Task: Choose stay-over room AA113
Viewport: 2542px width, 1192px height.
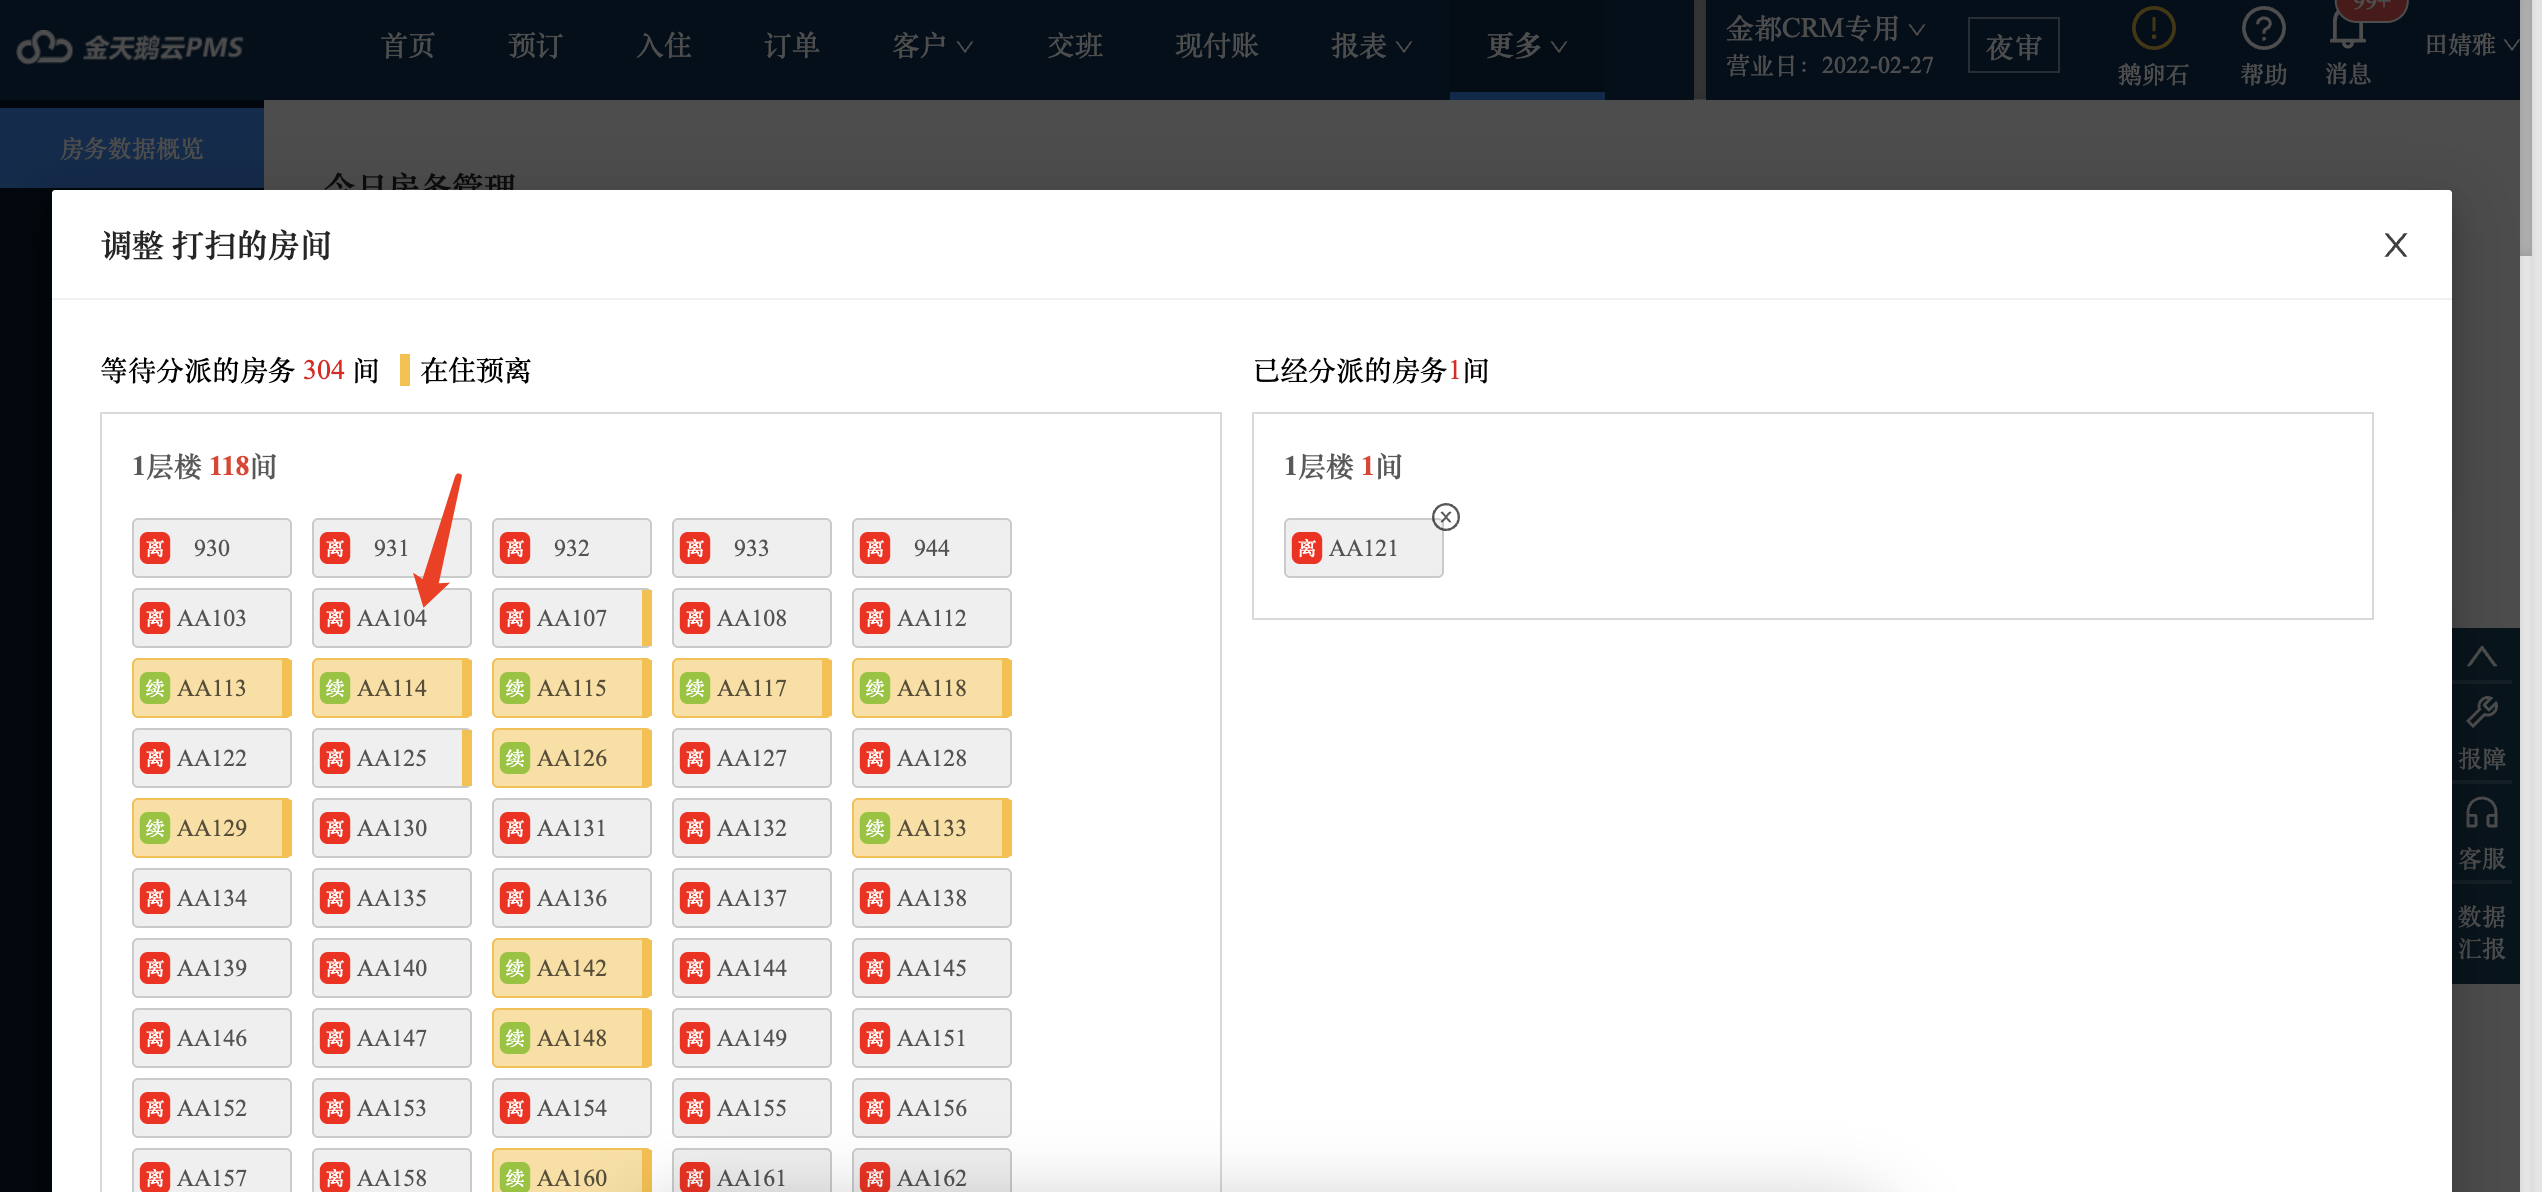Action: (212, 688)
